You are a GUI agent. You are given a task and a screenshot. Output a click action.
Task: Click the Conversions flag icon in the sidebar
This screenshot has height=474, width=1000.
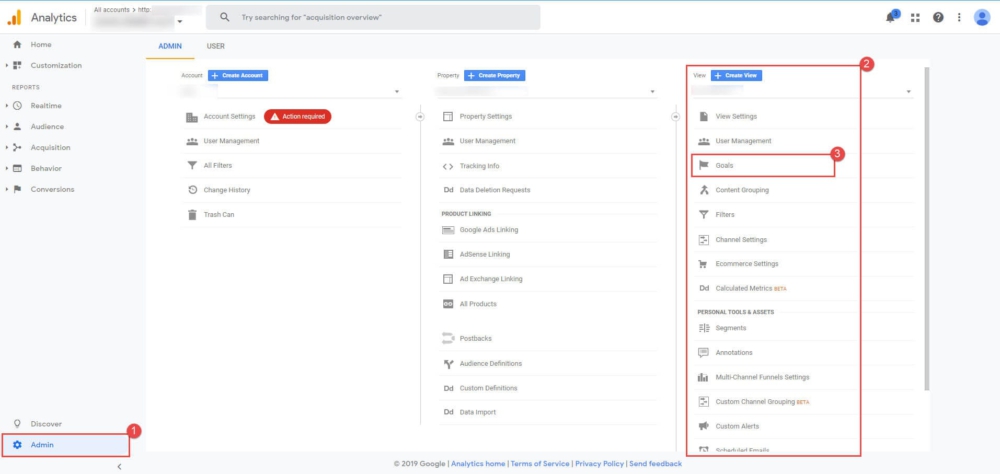17,189
